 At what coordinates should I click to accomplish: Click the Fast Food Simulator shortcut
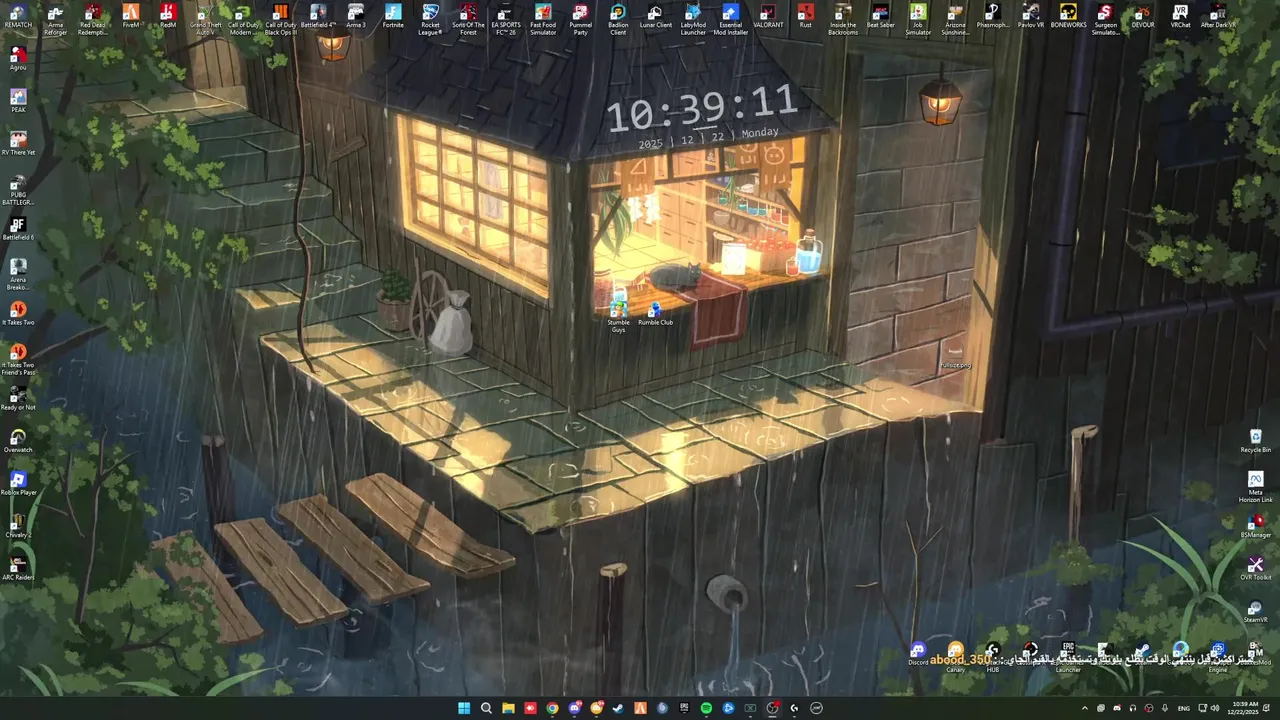click(543, 19)
